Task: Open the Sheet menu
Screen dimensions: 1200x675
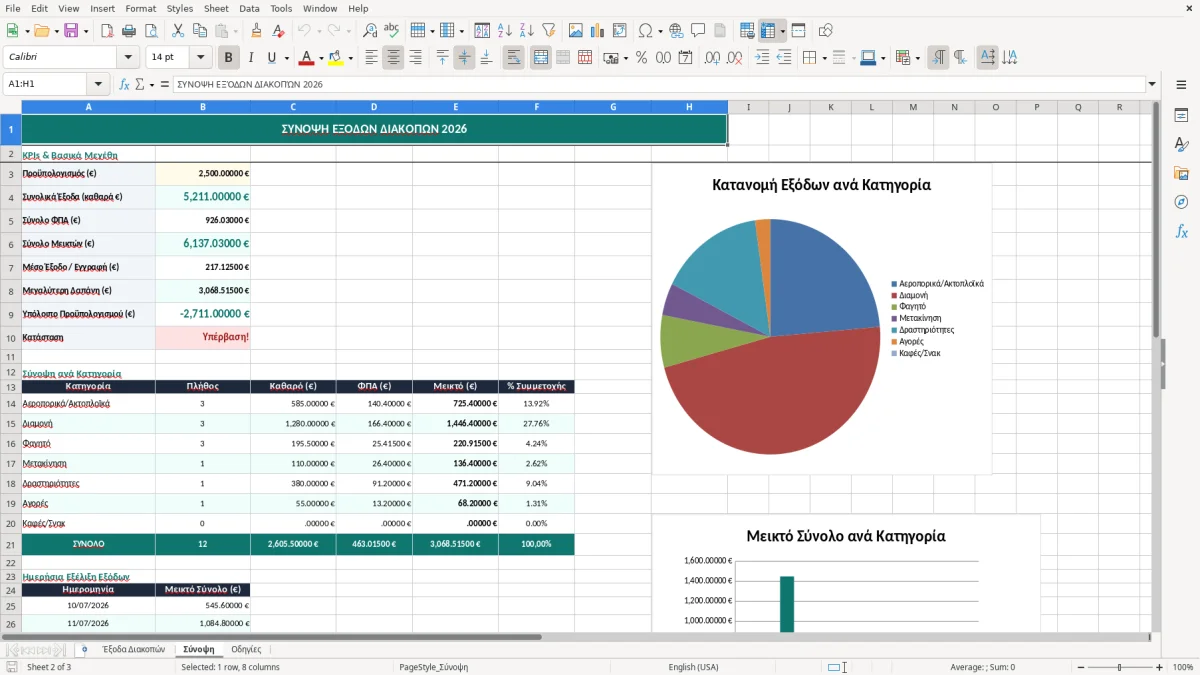Action: click(x=216, y=8)
